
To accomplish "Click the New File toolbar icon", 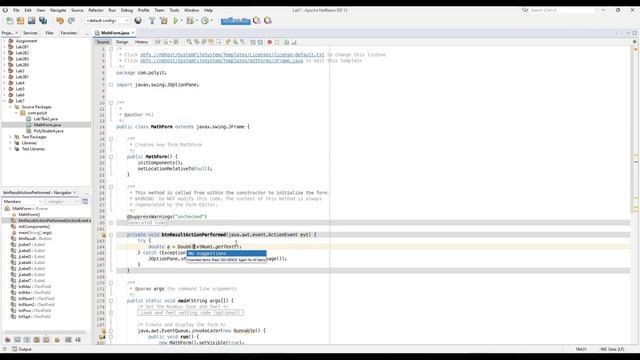I will [9, 20].
